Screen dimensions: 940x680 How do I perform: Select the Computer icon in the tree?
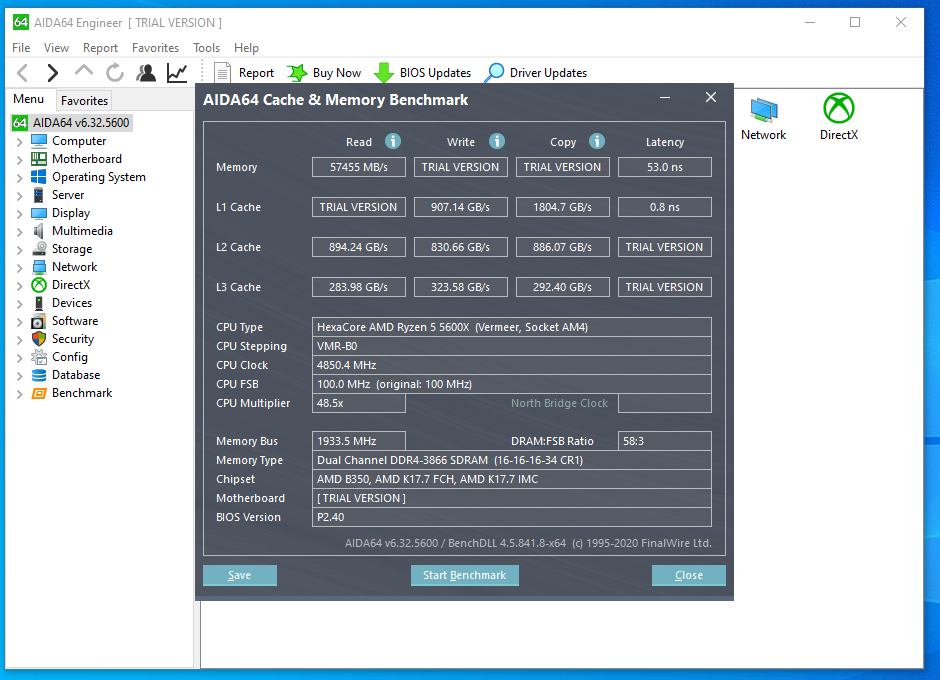39,141
